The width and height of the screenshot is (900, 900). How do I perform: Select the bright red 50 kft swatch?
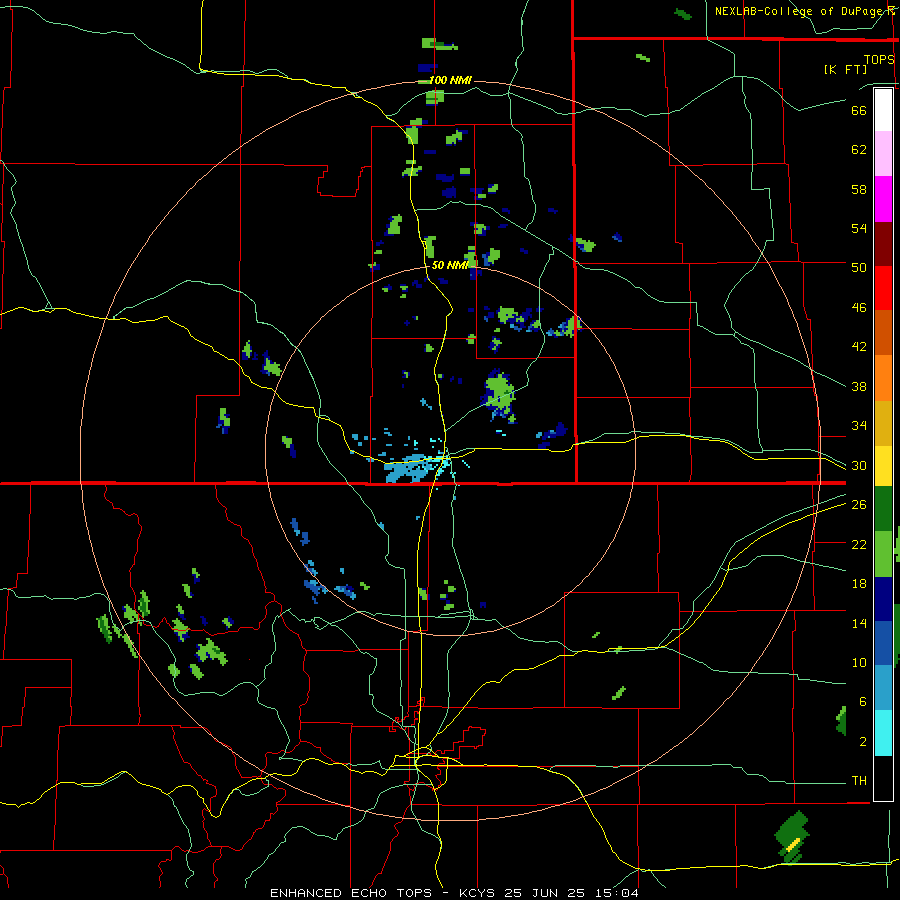click(883, 288)
